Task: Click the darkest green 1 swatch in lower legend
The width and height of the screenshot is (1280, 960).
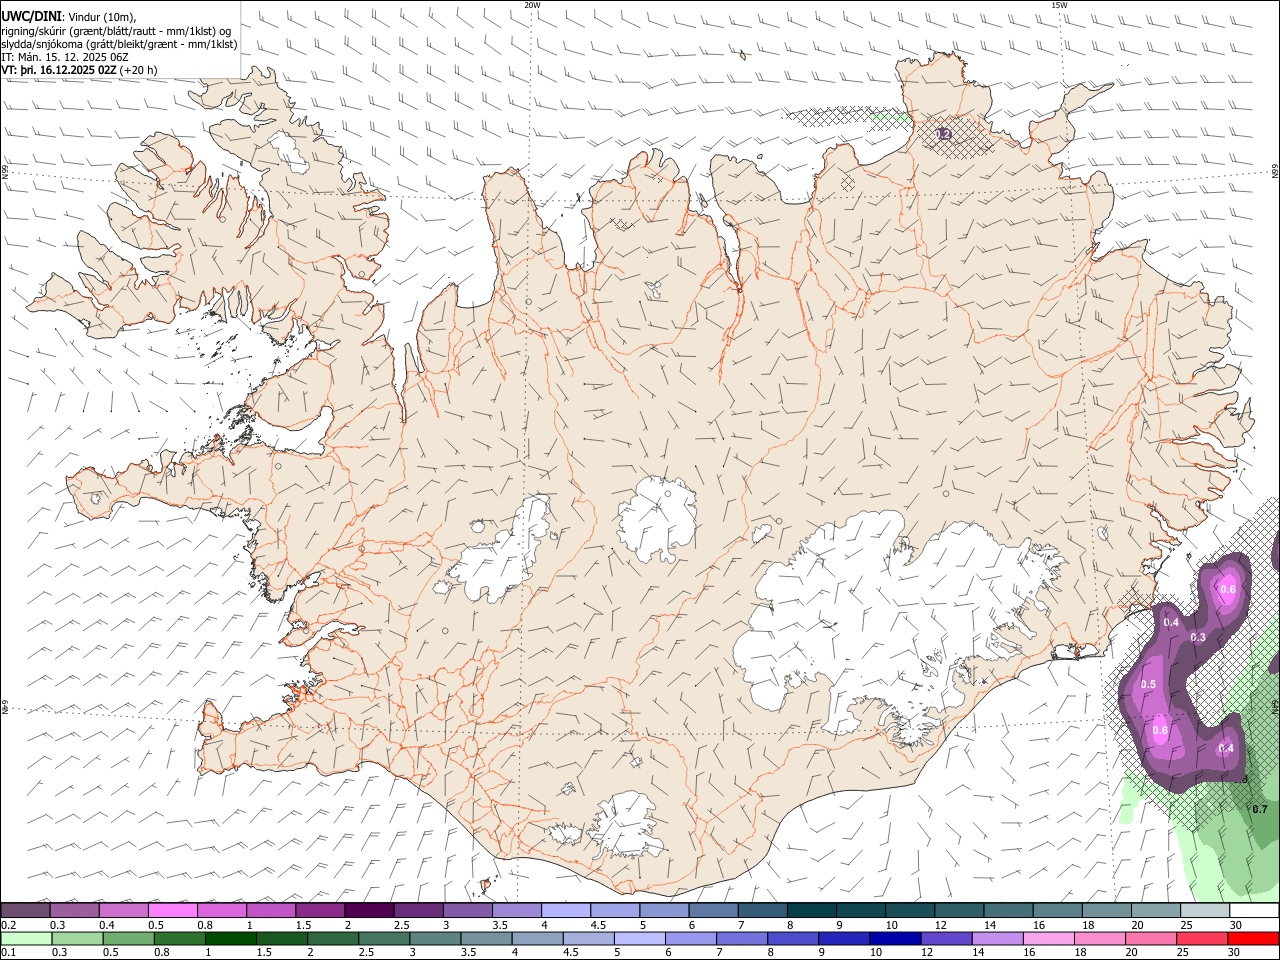Action: point(231,938)
